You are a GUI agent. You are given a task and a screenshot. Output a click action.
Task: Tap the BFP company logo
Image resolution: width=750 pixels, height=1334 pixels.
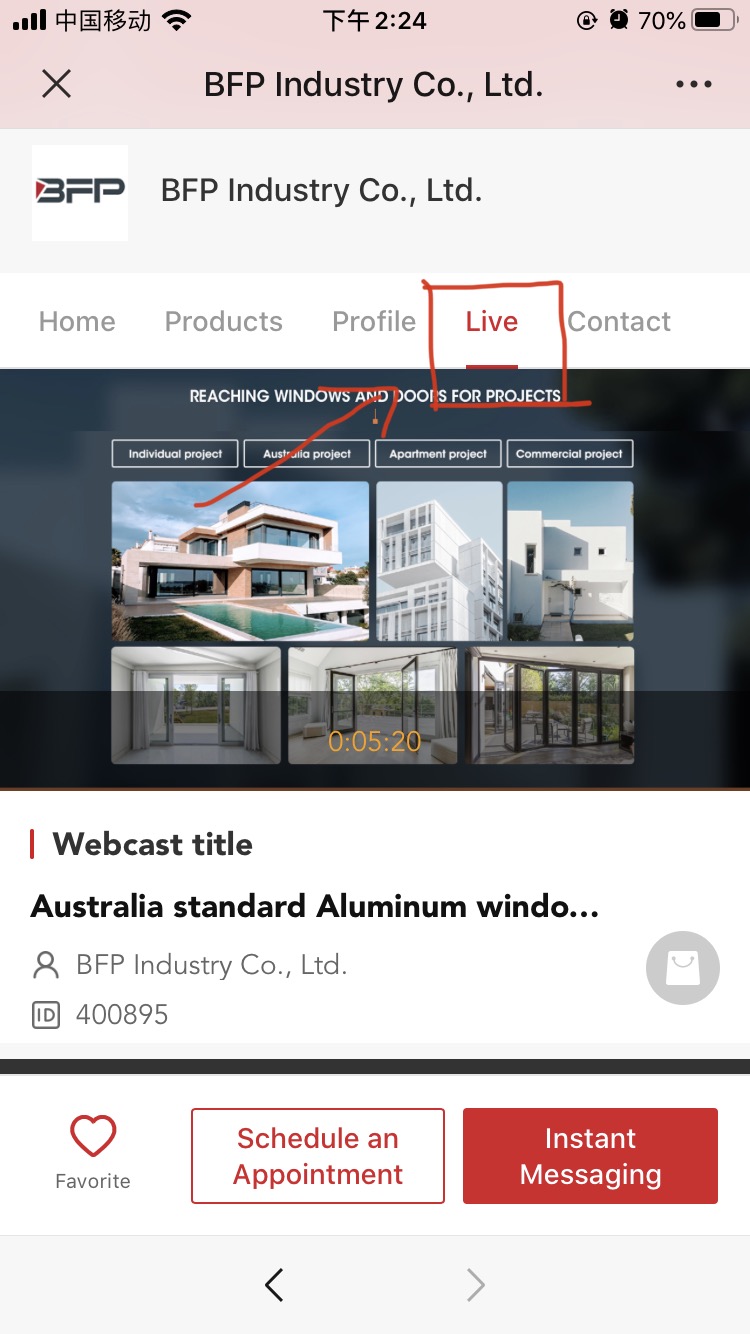(80, 192)
